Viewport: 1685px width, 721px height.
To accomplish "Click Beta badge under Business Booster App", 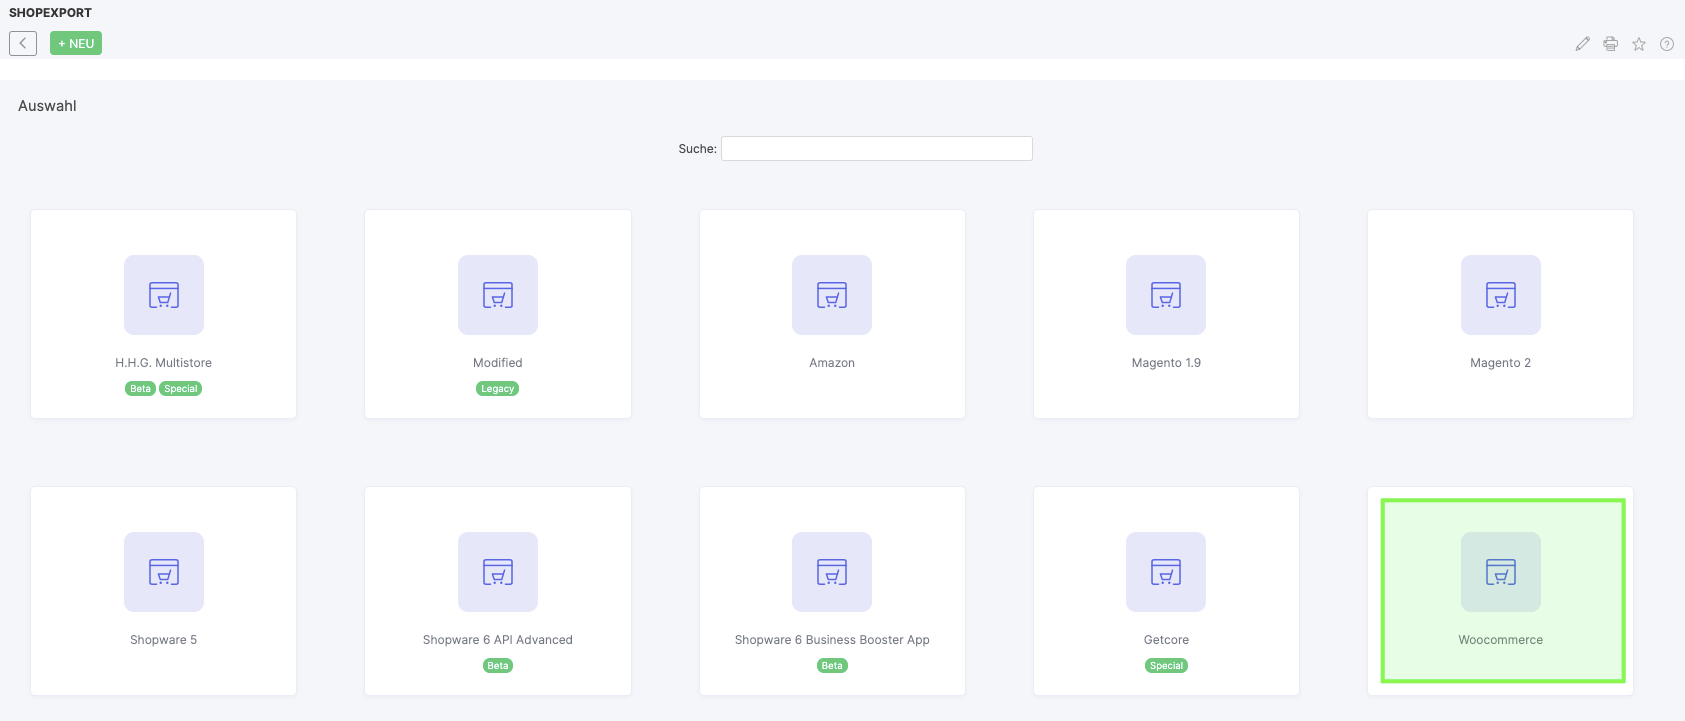I will tap(832, 666).
